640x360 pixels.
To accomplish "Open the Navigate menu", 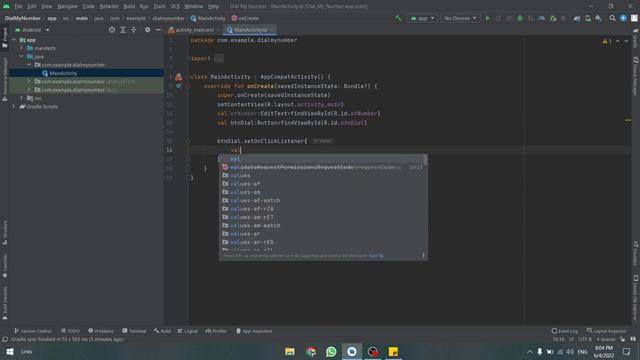I will click(67, 6).
